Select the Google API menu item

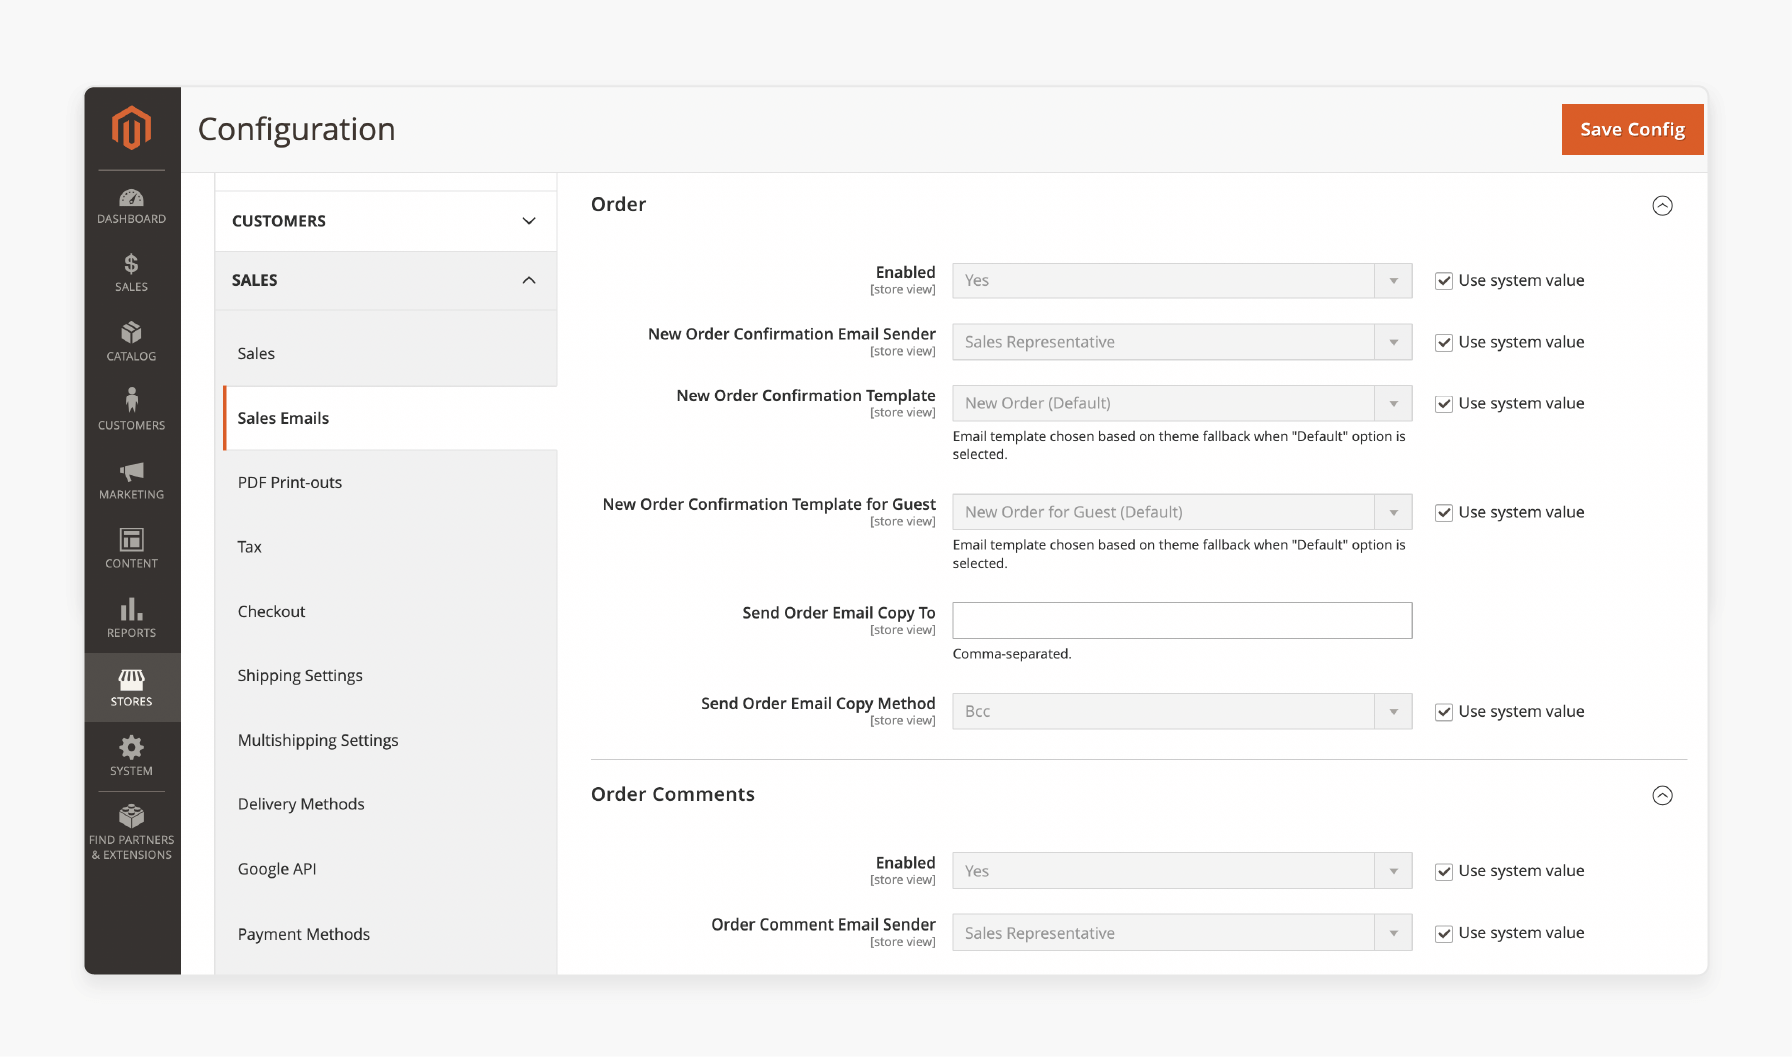[x=277, y=870]
